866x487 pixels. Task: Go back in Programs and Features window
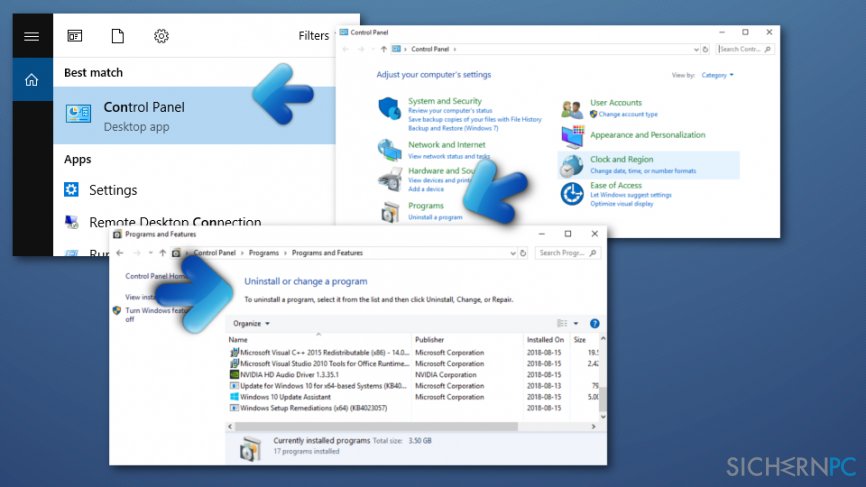click(x=120, y=253)
